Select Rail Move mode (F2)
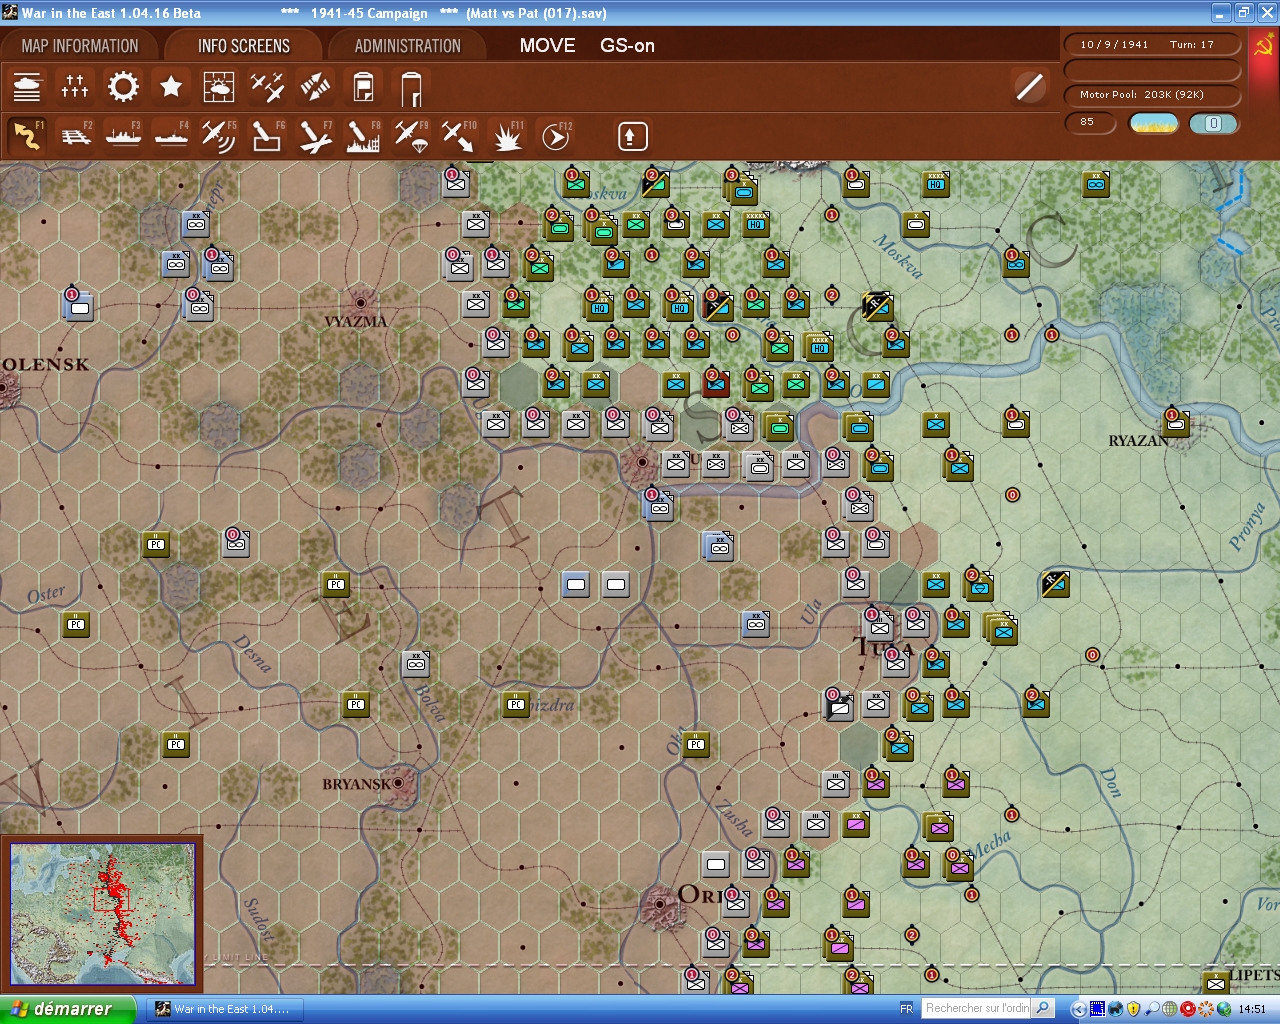The width and height of the screenshot is (1280, 1024). (x=75, y=136)
